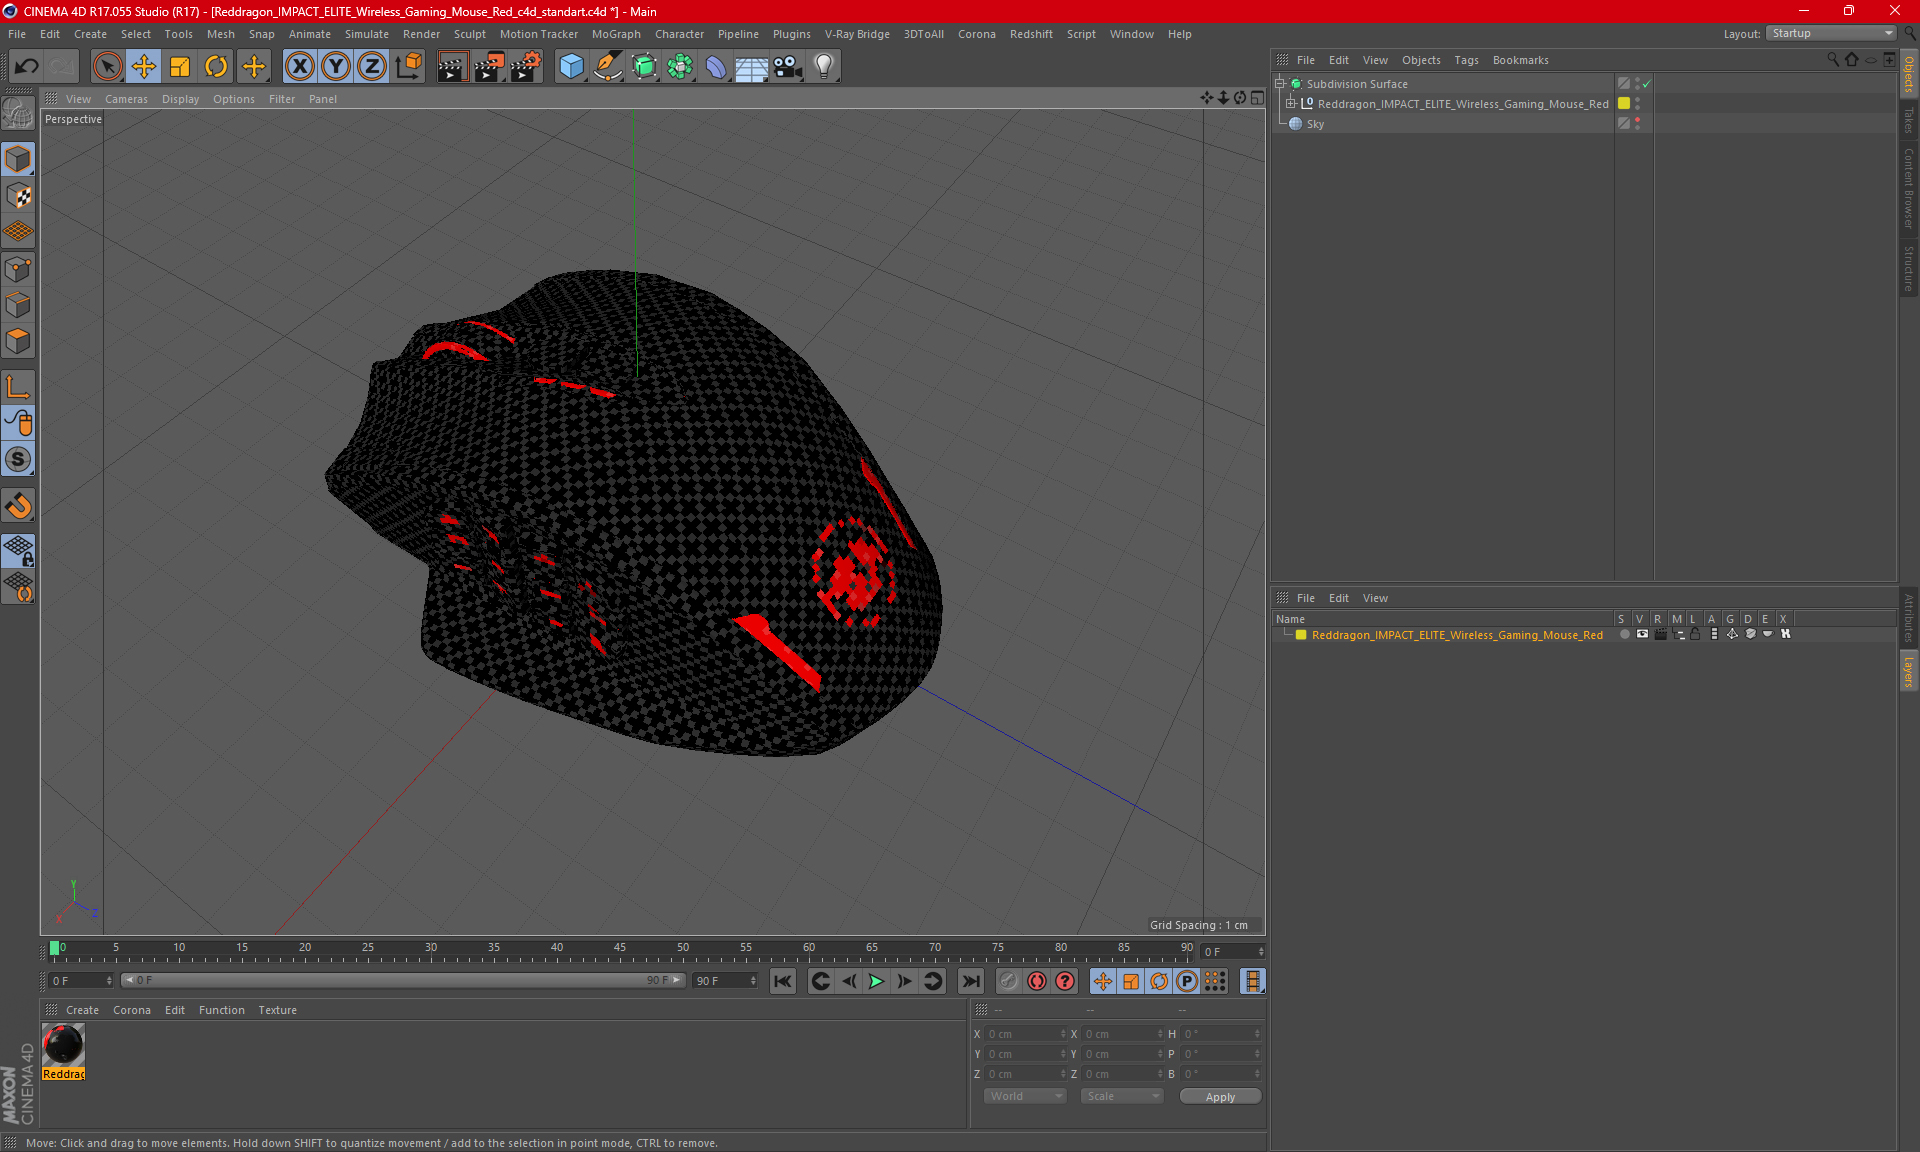Open the Layers side tab

(x=1909, y=672)
